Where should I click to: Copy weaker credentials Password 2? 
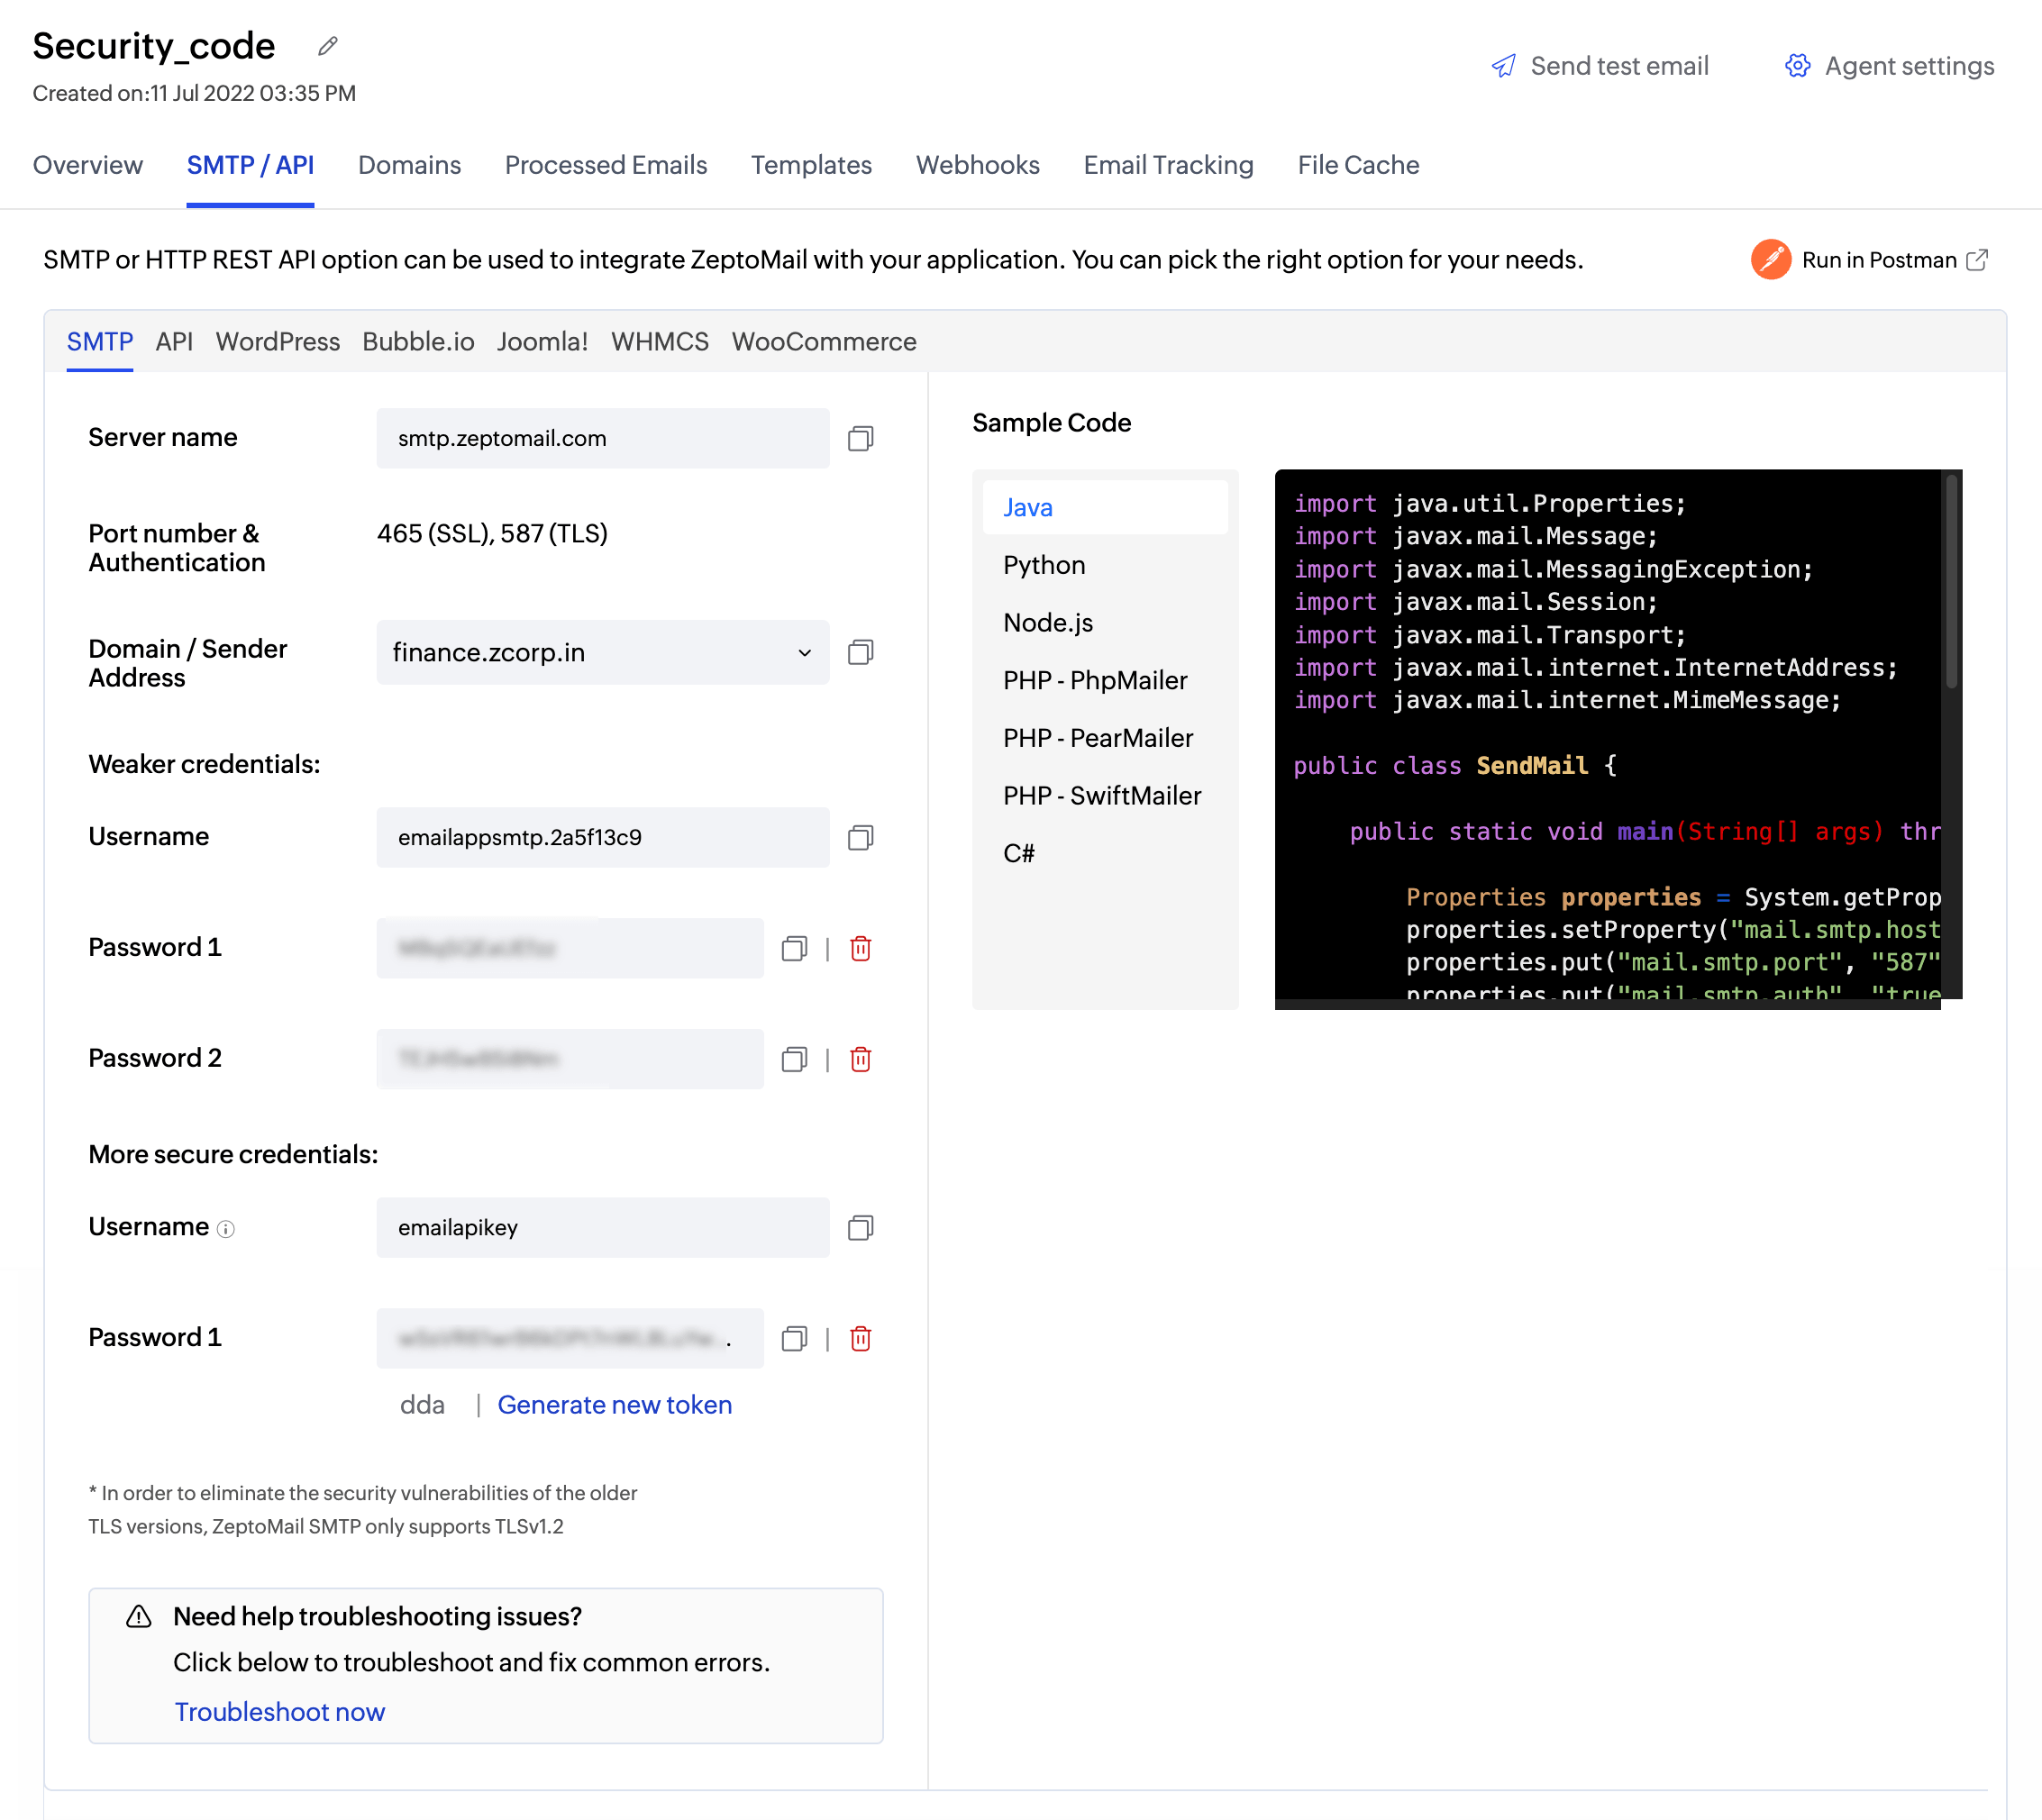(794, 1059)
